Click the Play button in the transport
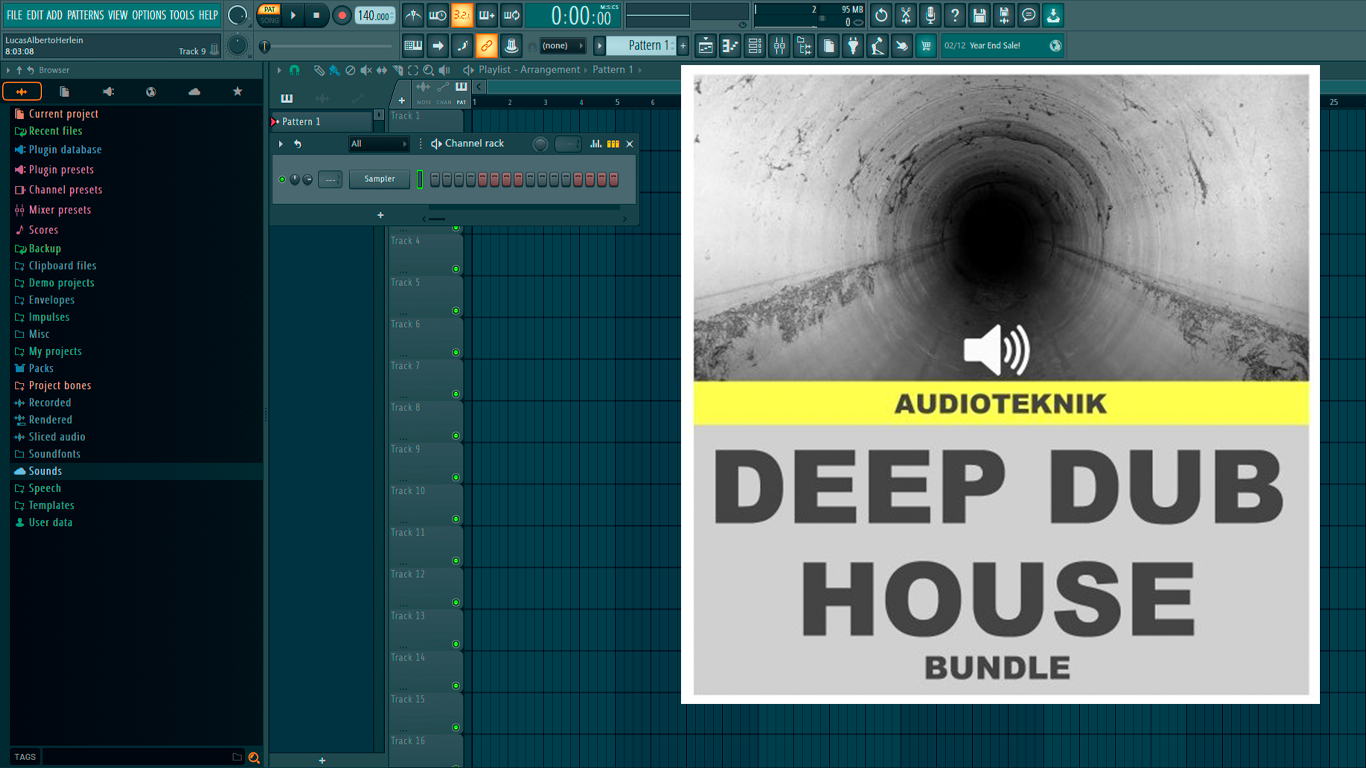The width and height of the screenshot is (1366, 768). (293, 15)
